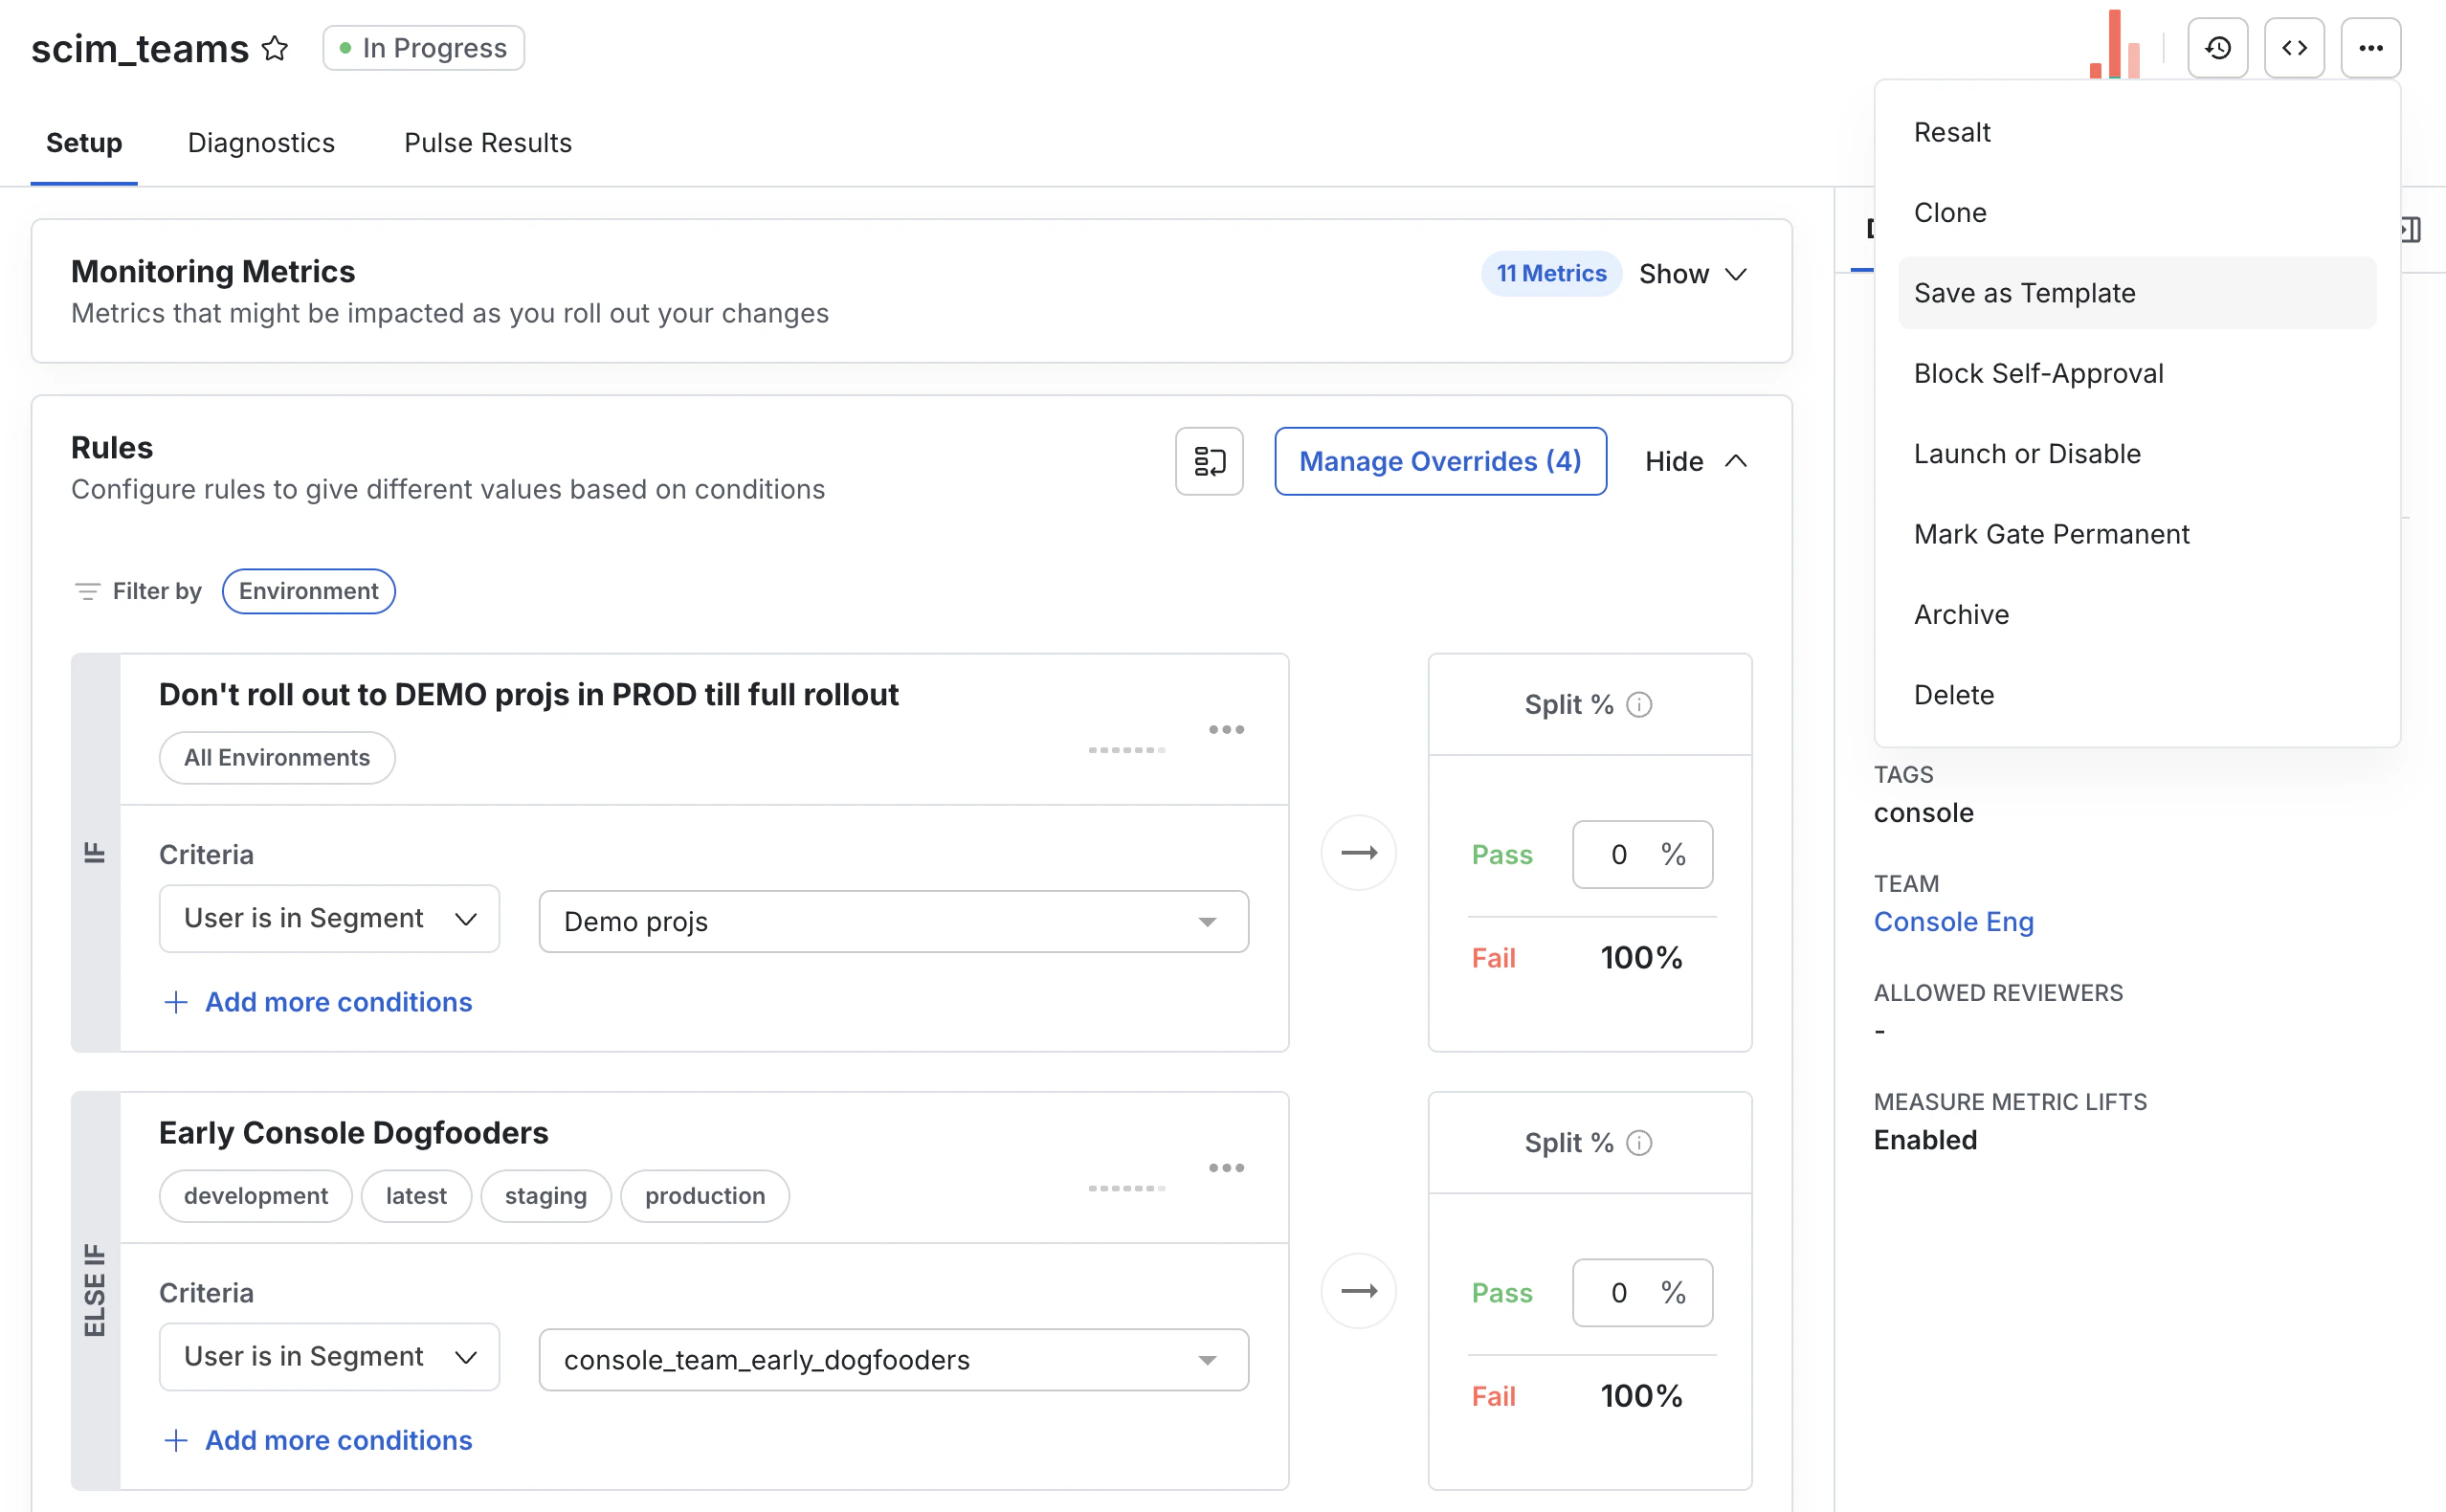
Task: Star the scim_teams gate as favorite
Action: coord(275,48)
